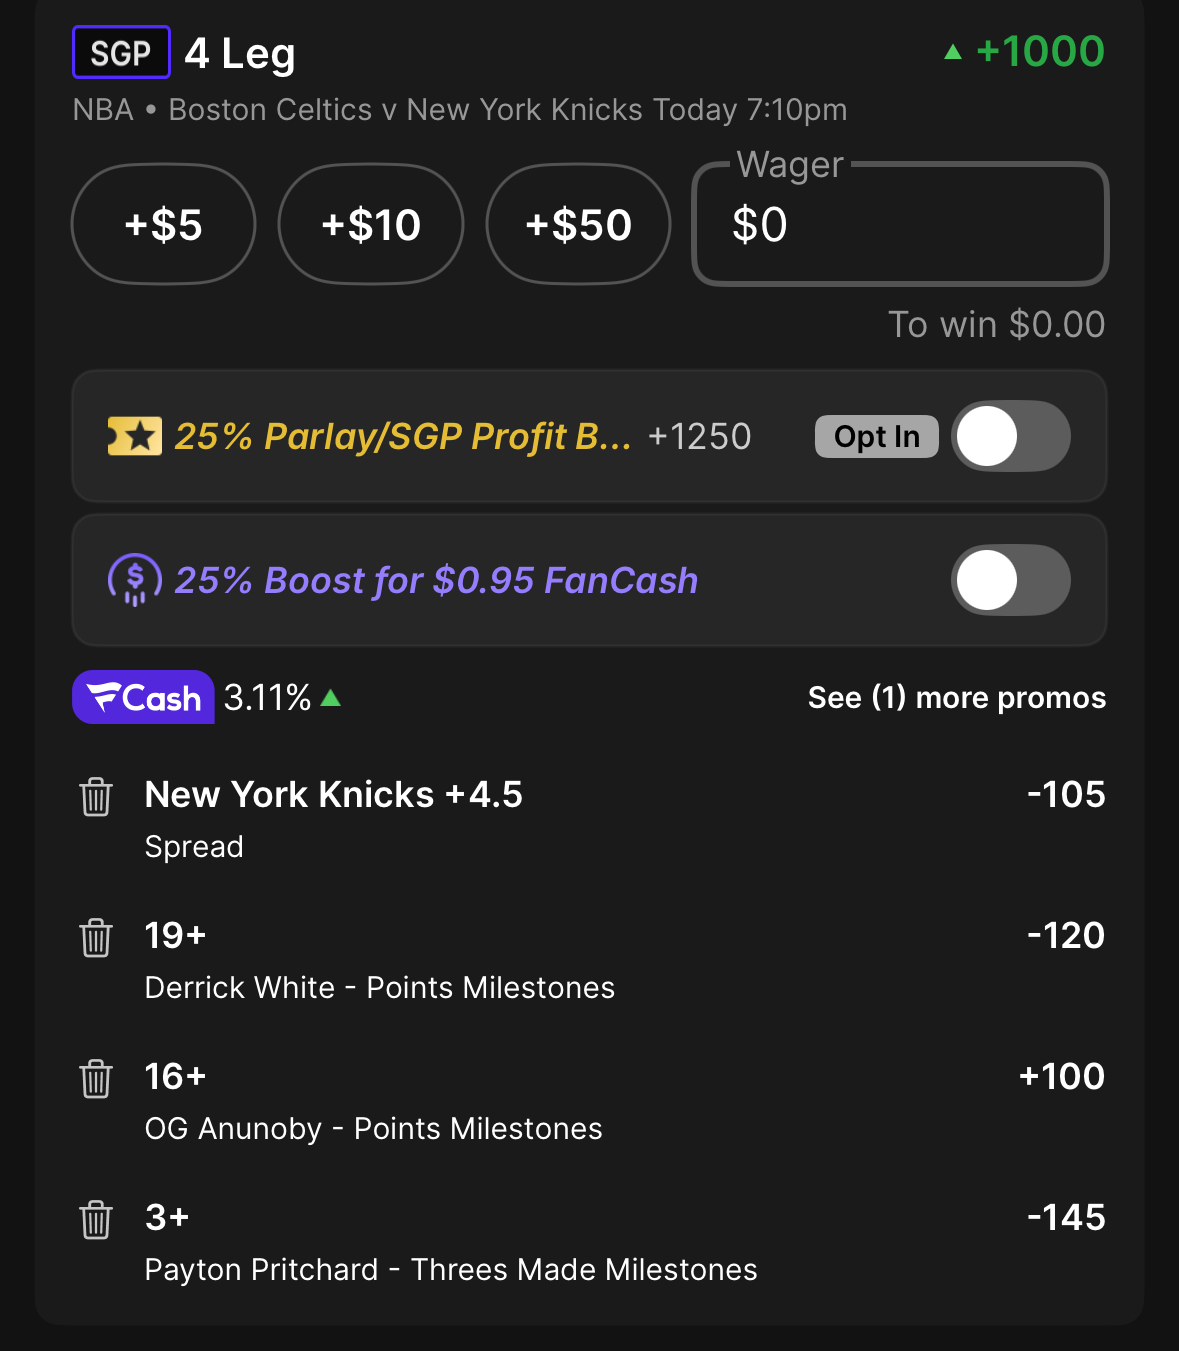Trash the OG Anunoby 16+ points leg
The height and width of the screenshot is (1351, 1179).
click(x=96, y=1079)
